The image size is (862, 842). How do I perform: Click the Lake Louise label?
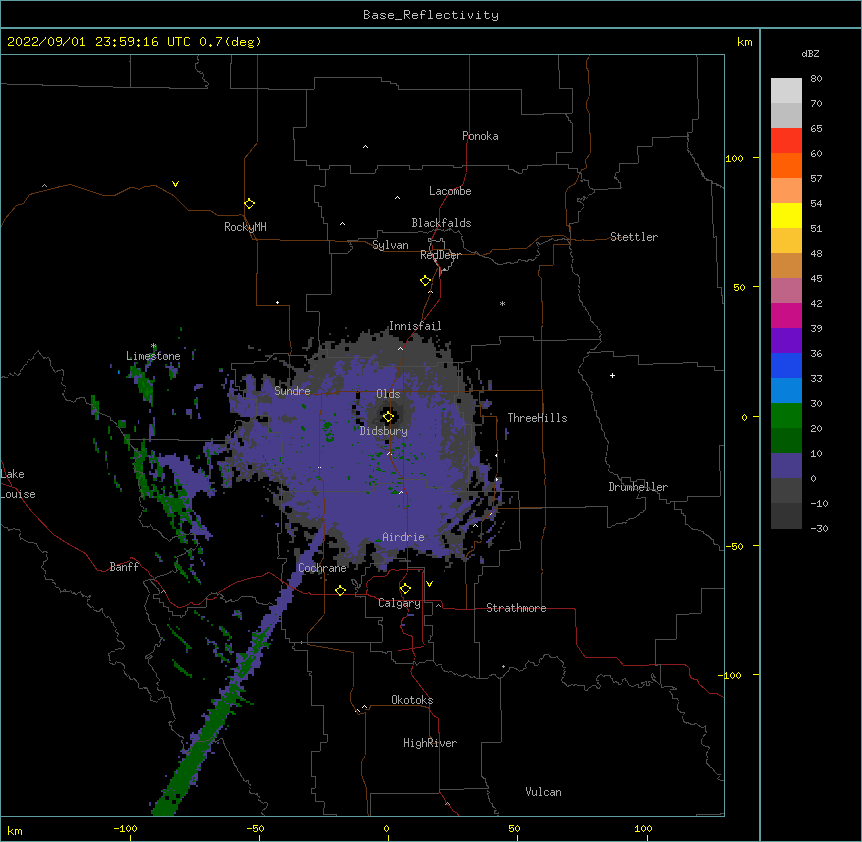click(18, 484)
